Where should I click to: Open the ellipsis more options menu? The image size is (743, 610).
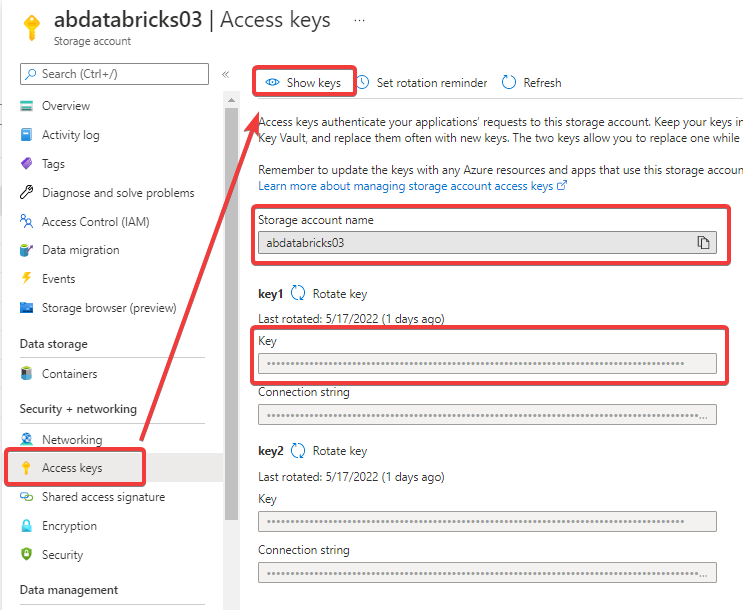(x=360, y=20)
